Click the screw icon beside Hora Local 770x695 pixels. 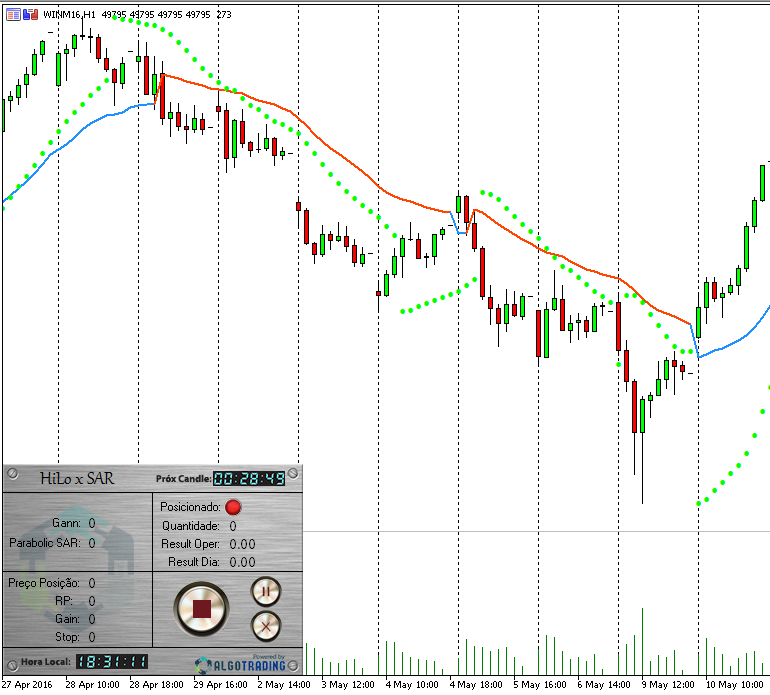click(12, 667)
